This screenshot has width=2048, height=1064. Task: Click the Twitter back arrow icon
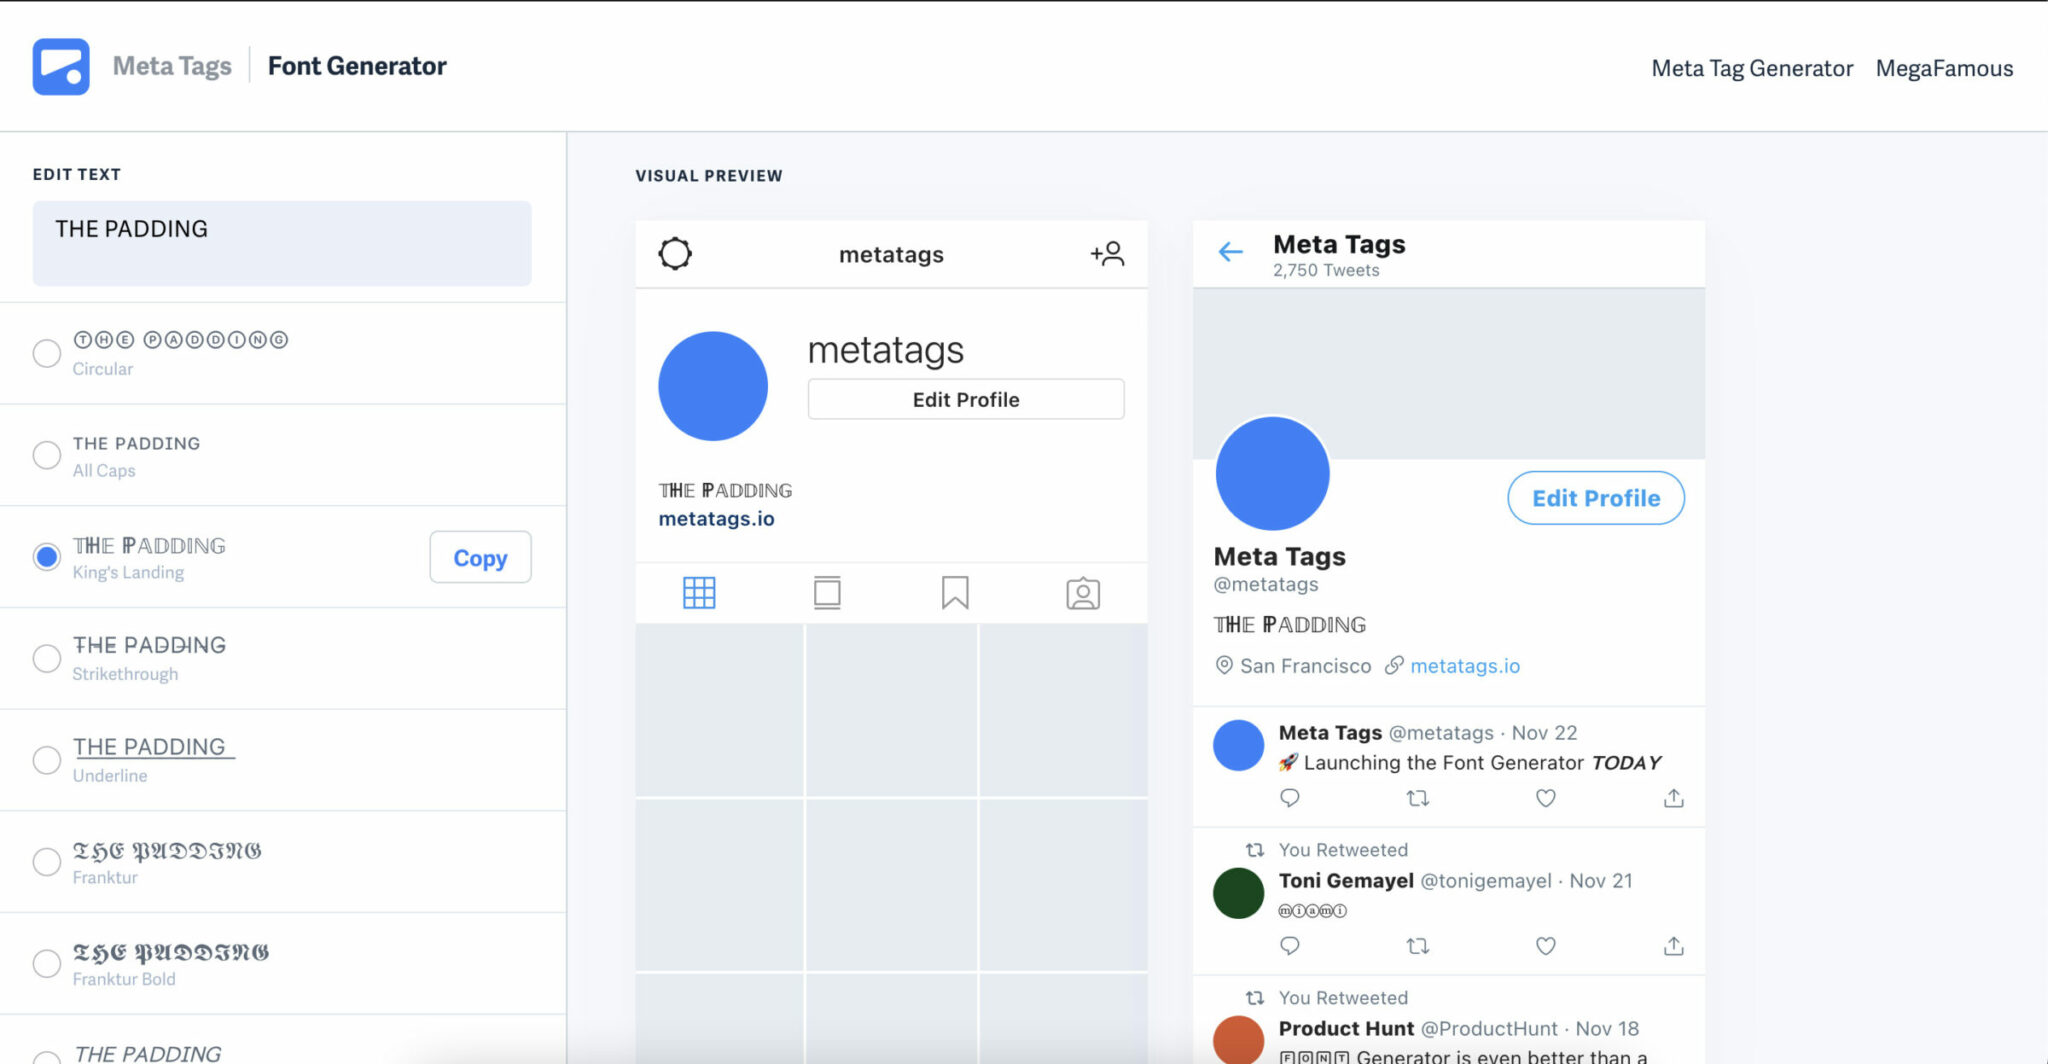click(1231, 252)
